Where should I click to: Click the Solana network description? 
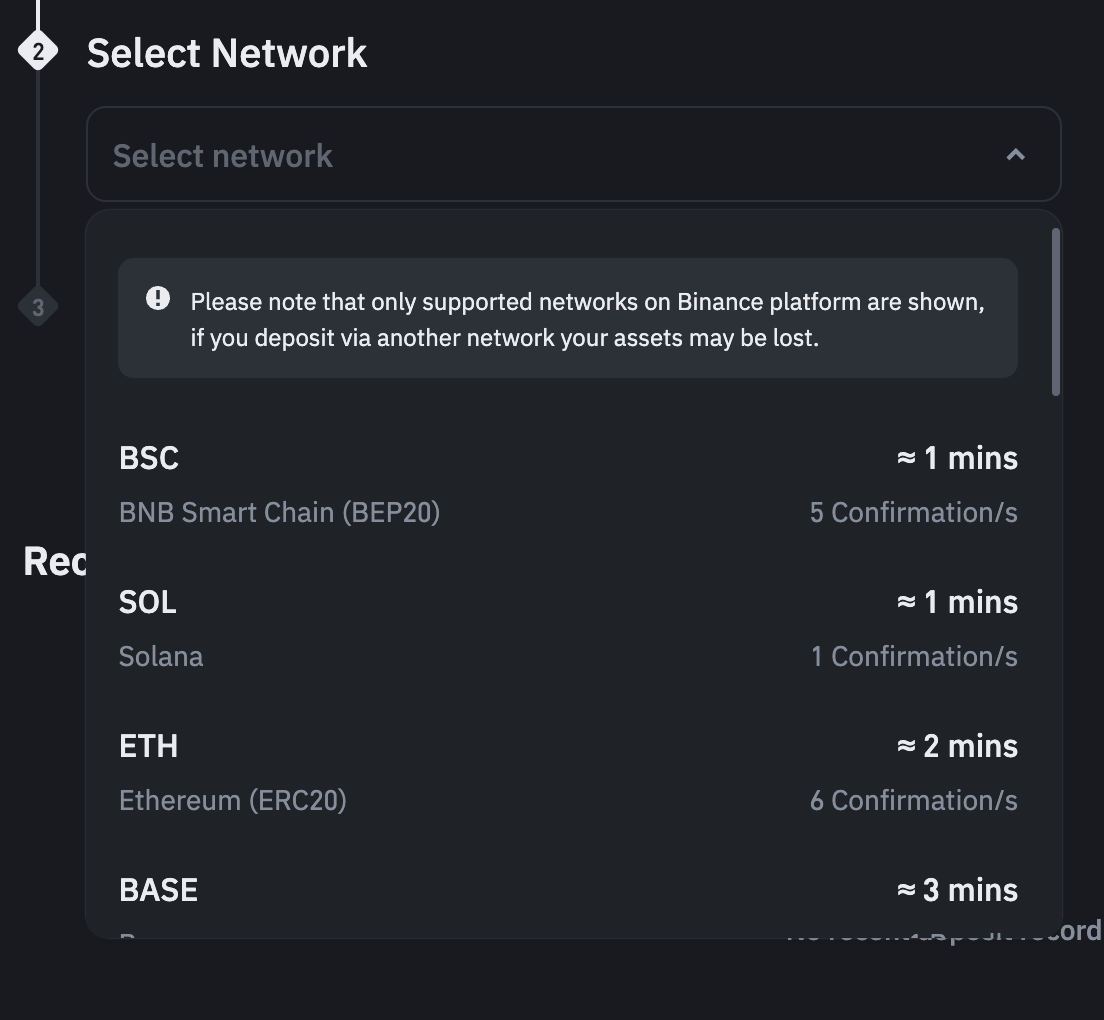pos(161,657)
